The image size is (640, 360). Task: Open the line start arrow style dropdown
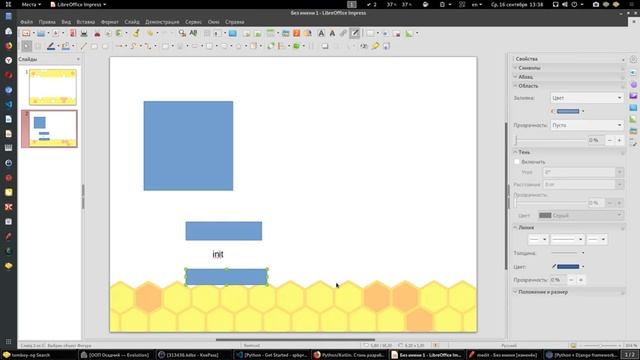pos(538,239)
